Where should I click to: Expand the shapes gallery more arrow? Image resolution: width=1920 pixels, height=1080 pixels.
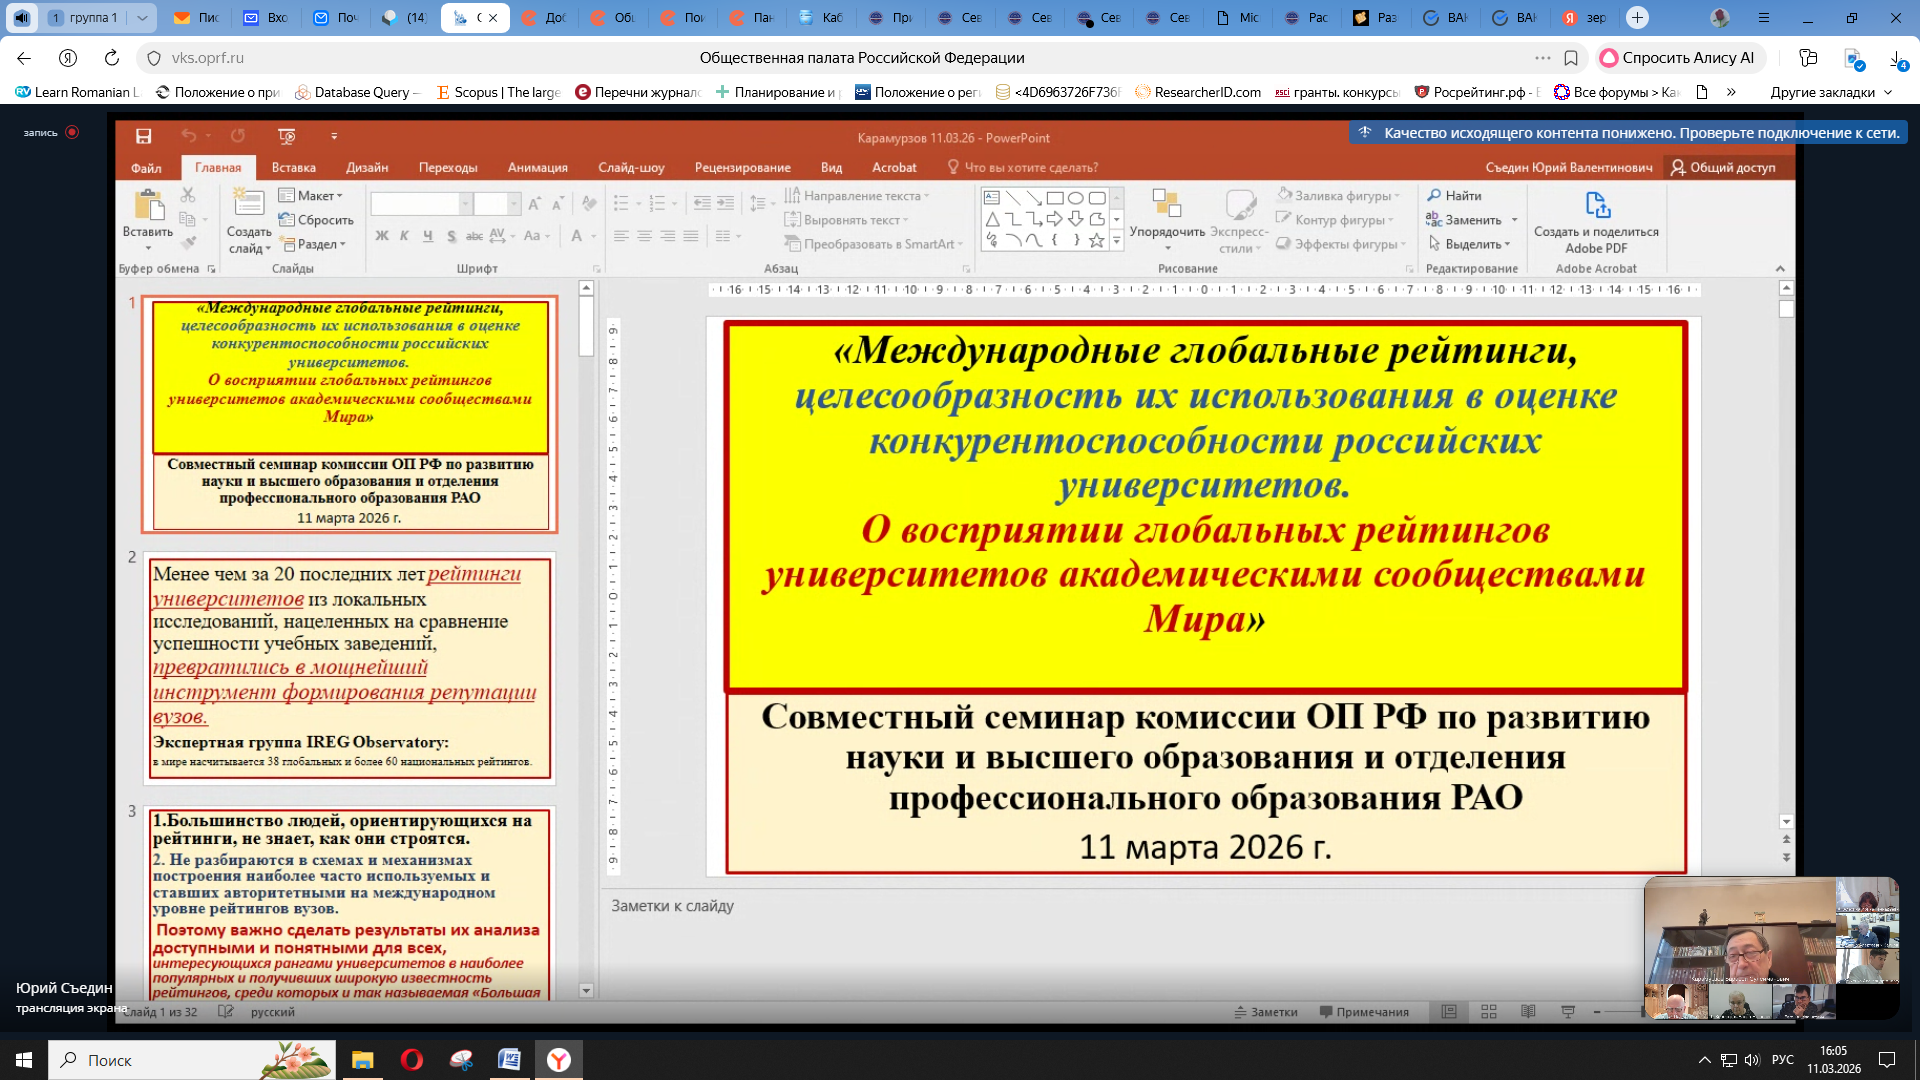1117,242
